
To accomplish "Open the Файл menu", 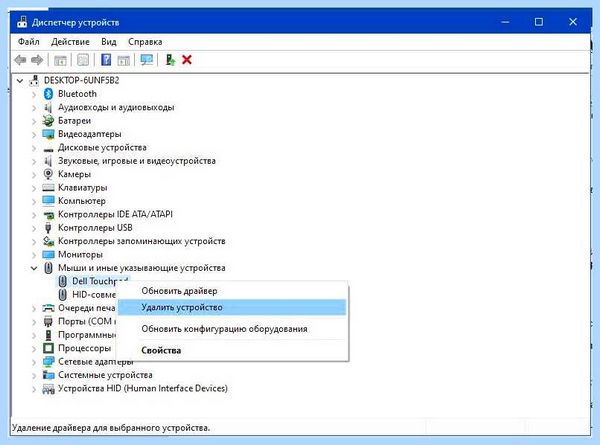I will point(29,42).
